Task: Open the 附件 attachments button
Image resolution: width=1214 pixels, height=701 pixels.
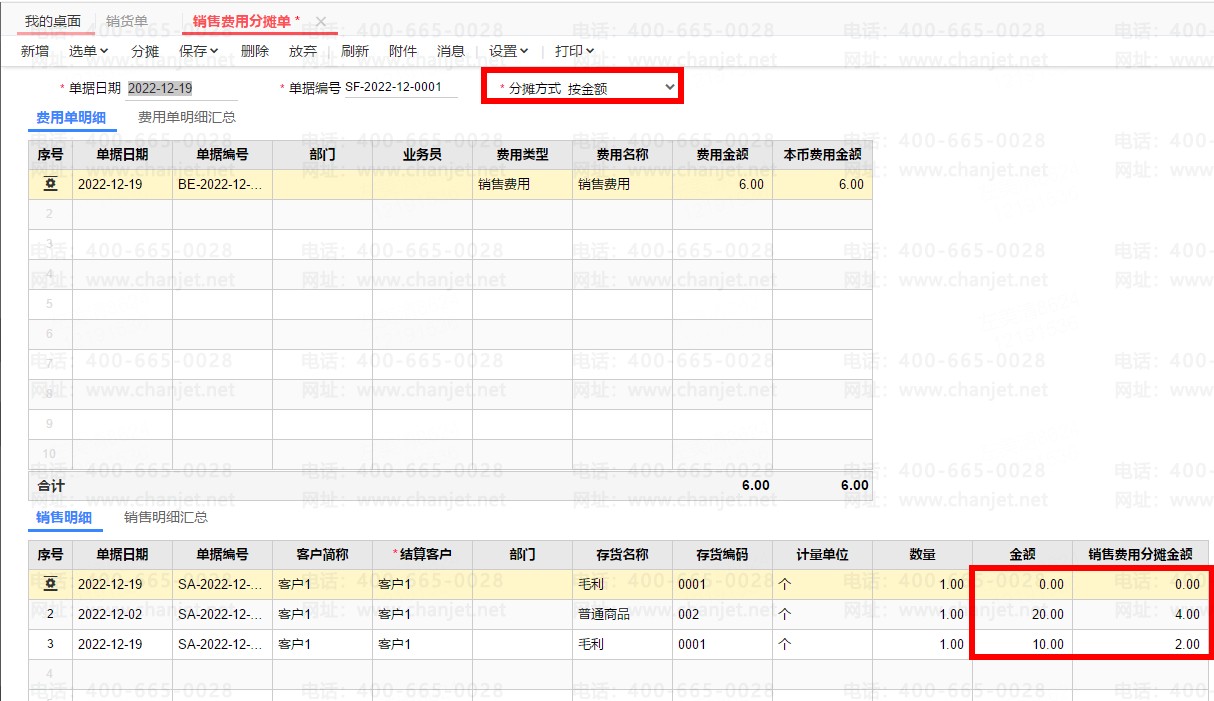Action: pyautogui.click(x=403, y=51)
